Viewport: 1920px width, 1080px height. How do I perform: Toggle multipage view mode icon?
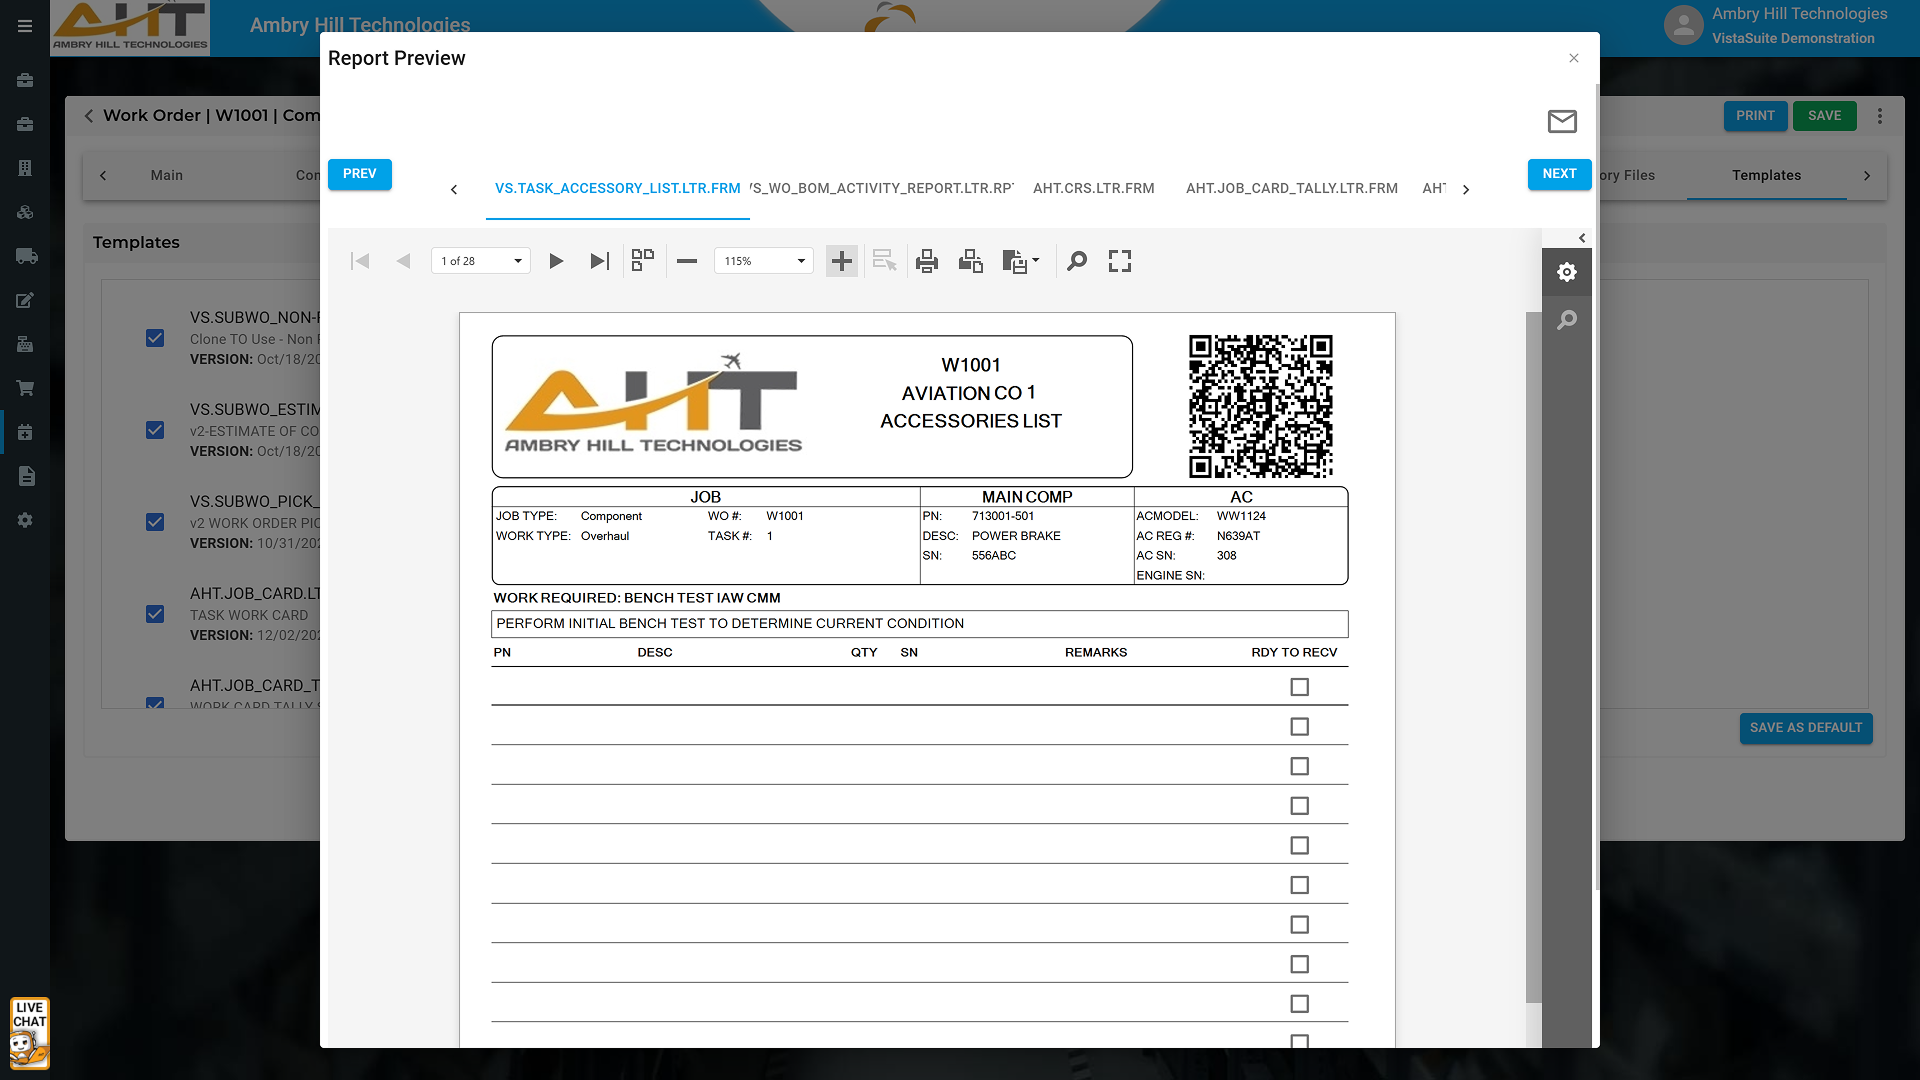pos(643,261)
